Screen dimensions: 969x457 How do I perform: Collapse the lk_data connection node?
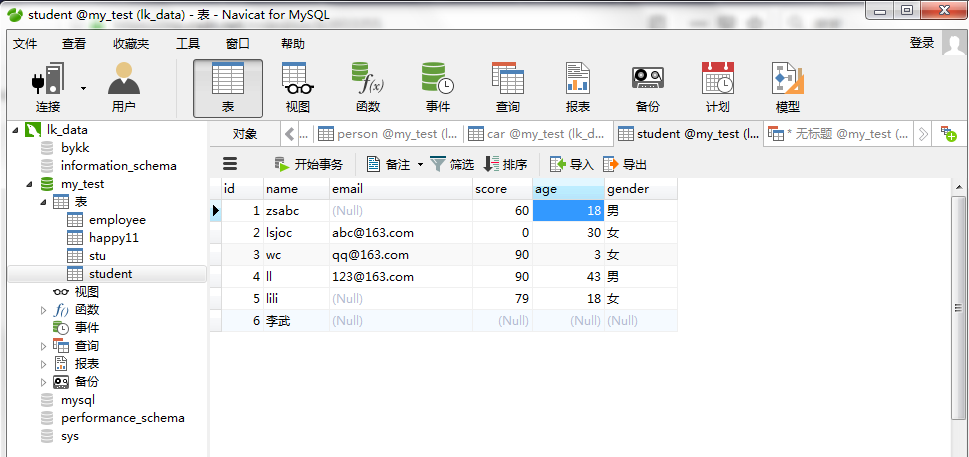[x=15, y=130]
